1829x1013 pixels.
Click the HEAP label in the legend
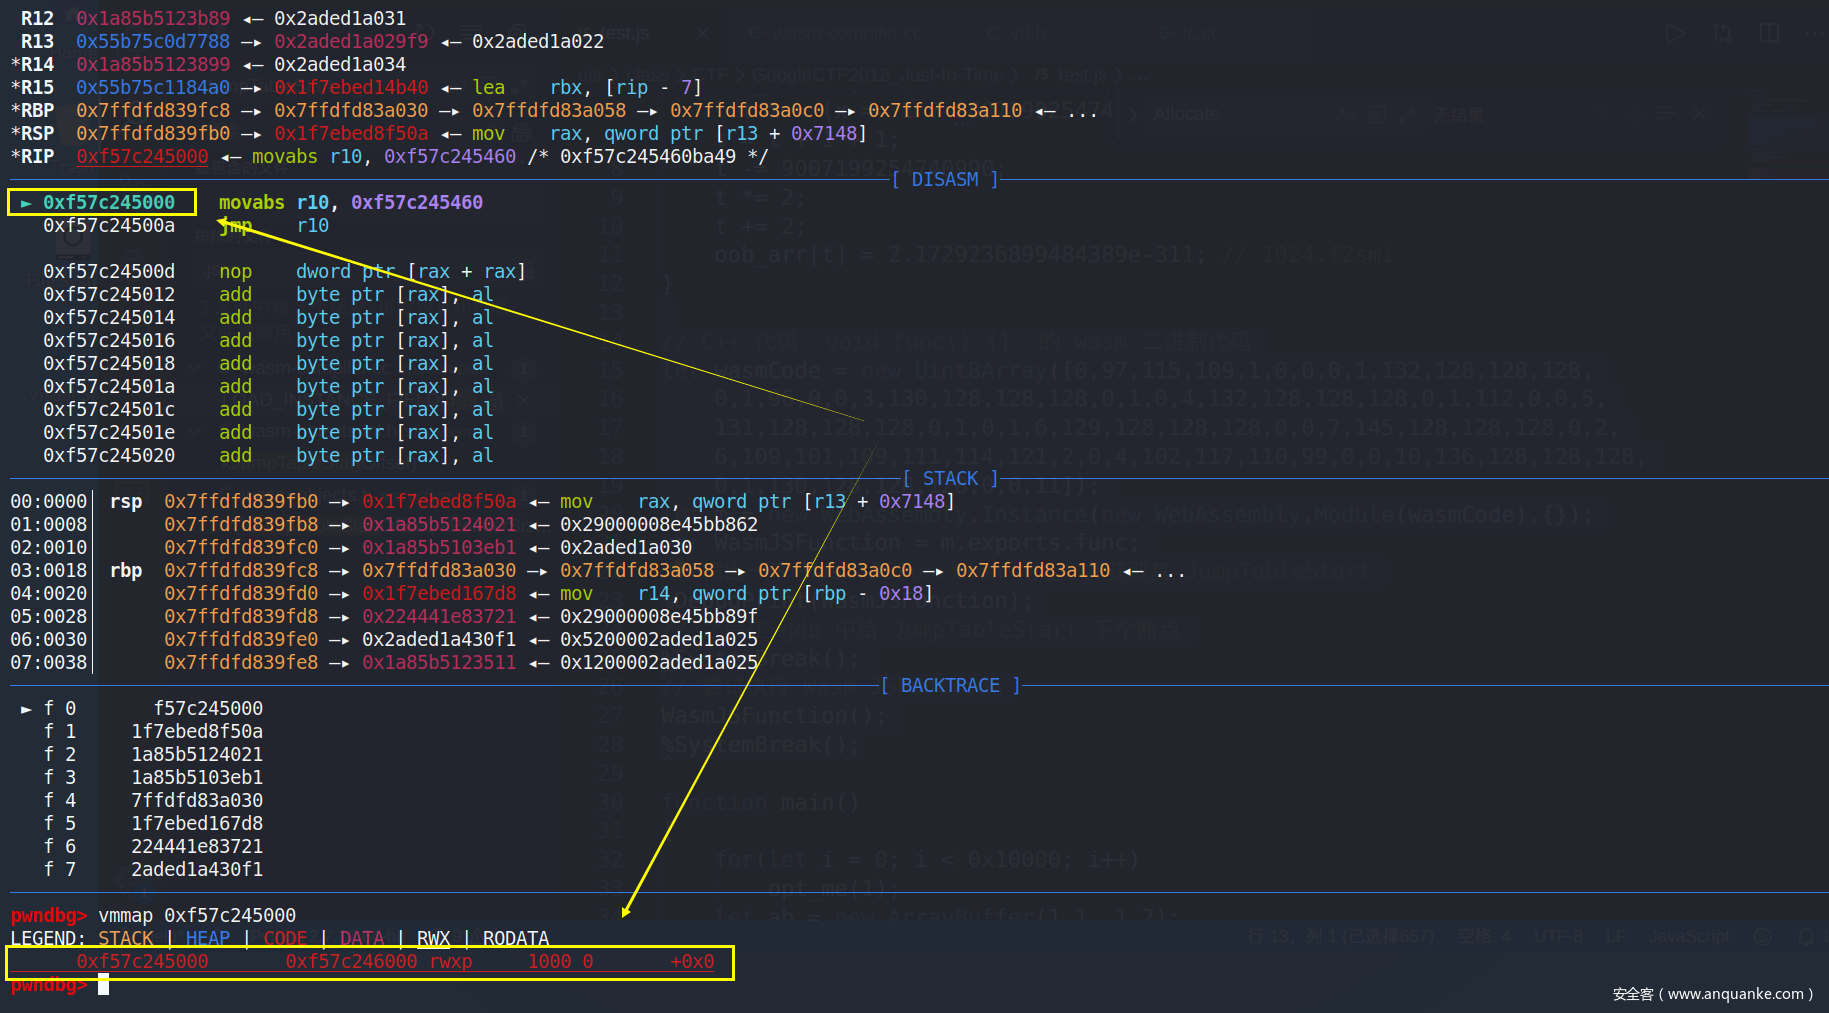(207, 939)
